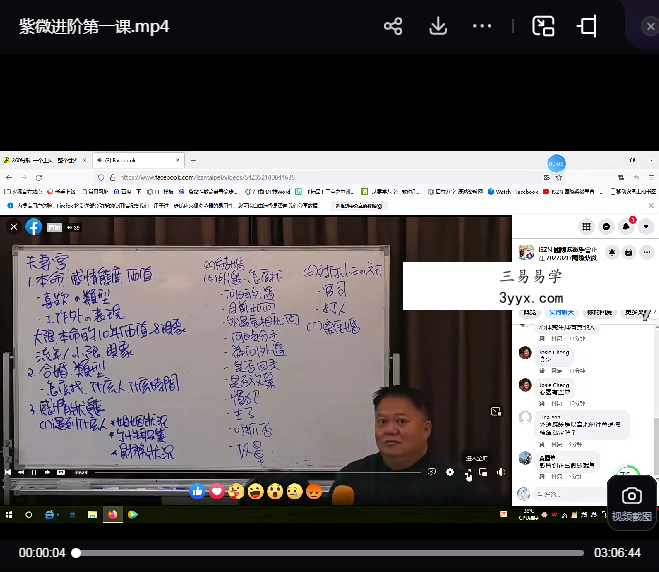Open the Windows Start button
Image resolution: width=659 pixels, height=572 pixels.
pyautogui.click(x=9, y=514)
